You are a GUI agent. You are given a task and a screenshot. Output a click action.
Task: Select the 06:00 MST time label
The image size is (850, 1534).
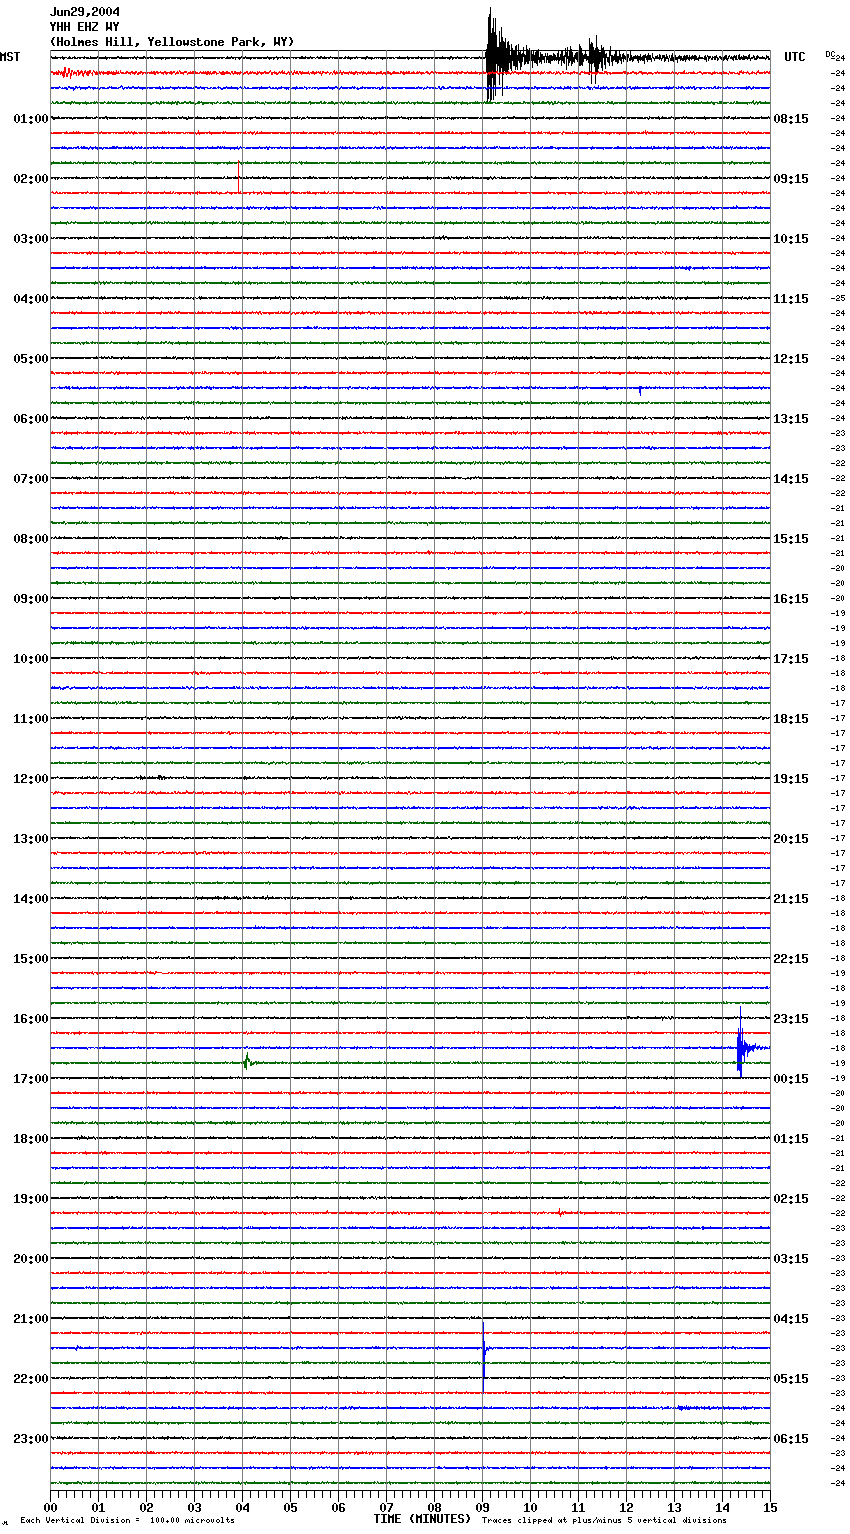(x=31, y=419)
